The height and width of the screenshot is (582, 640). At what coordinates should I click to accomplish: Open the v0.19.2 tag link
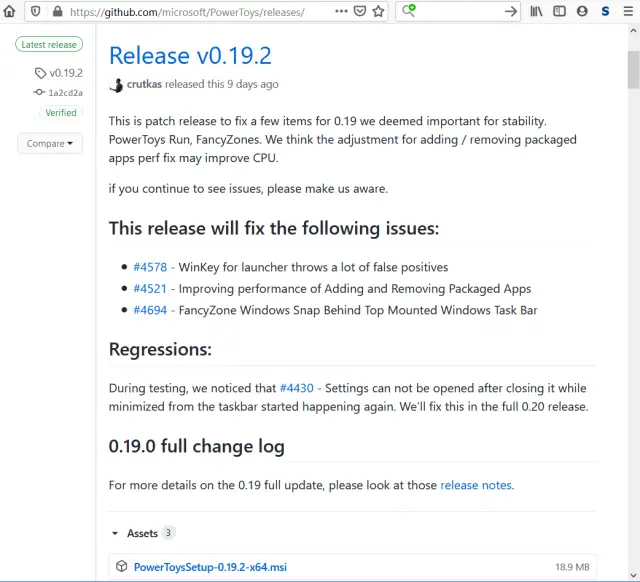[x=66, y=73]
